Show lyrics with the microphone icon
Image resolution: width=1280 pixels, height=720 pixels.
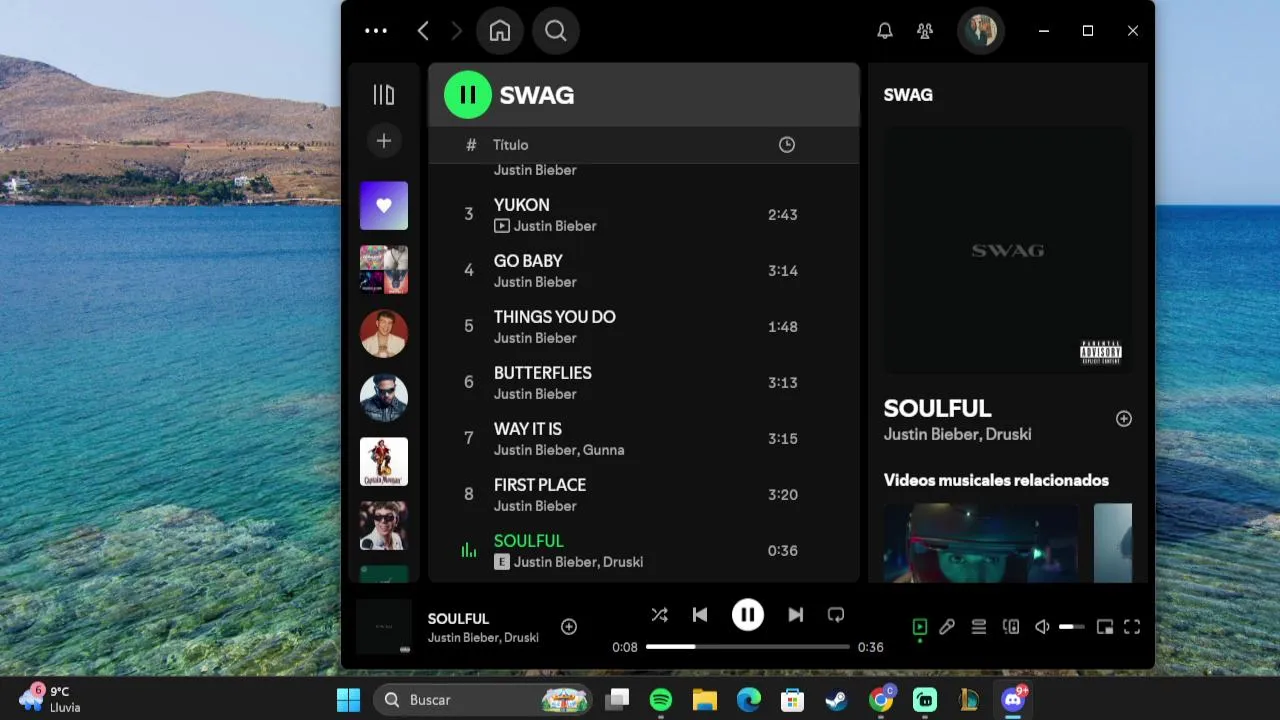(947, 627)
